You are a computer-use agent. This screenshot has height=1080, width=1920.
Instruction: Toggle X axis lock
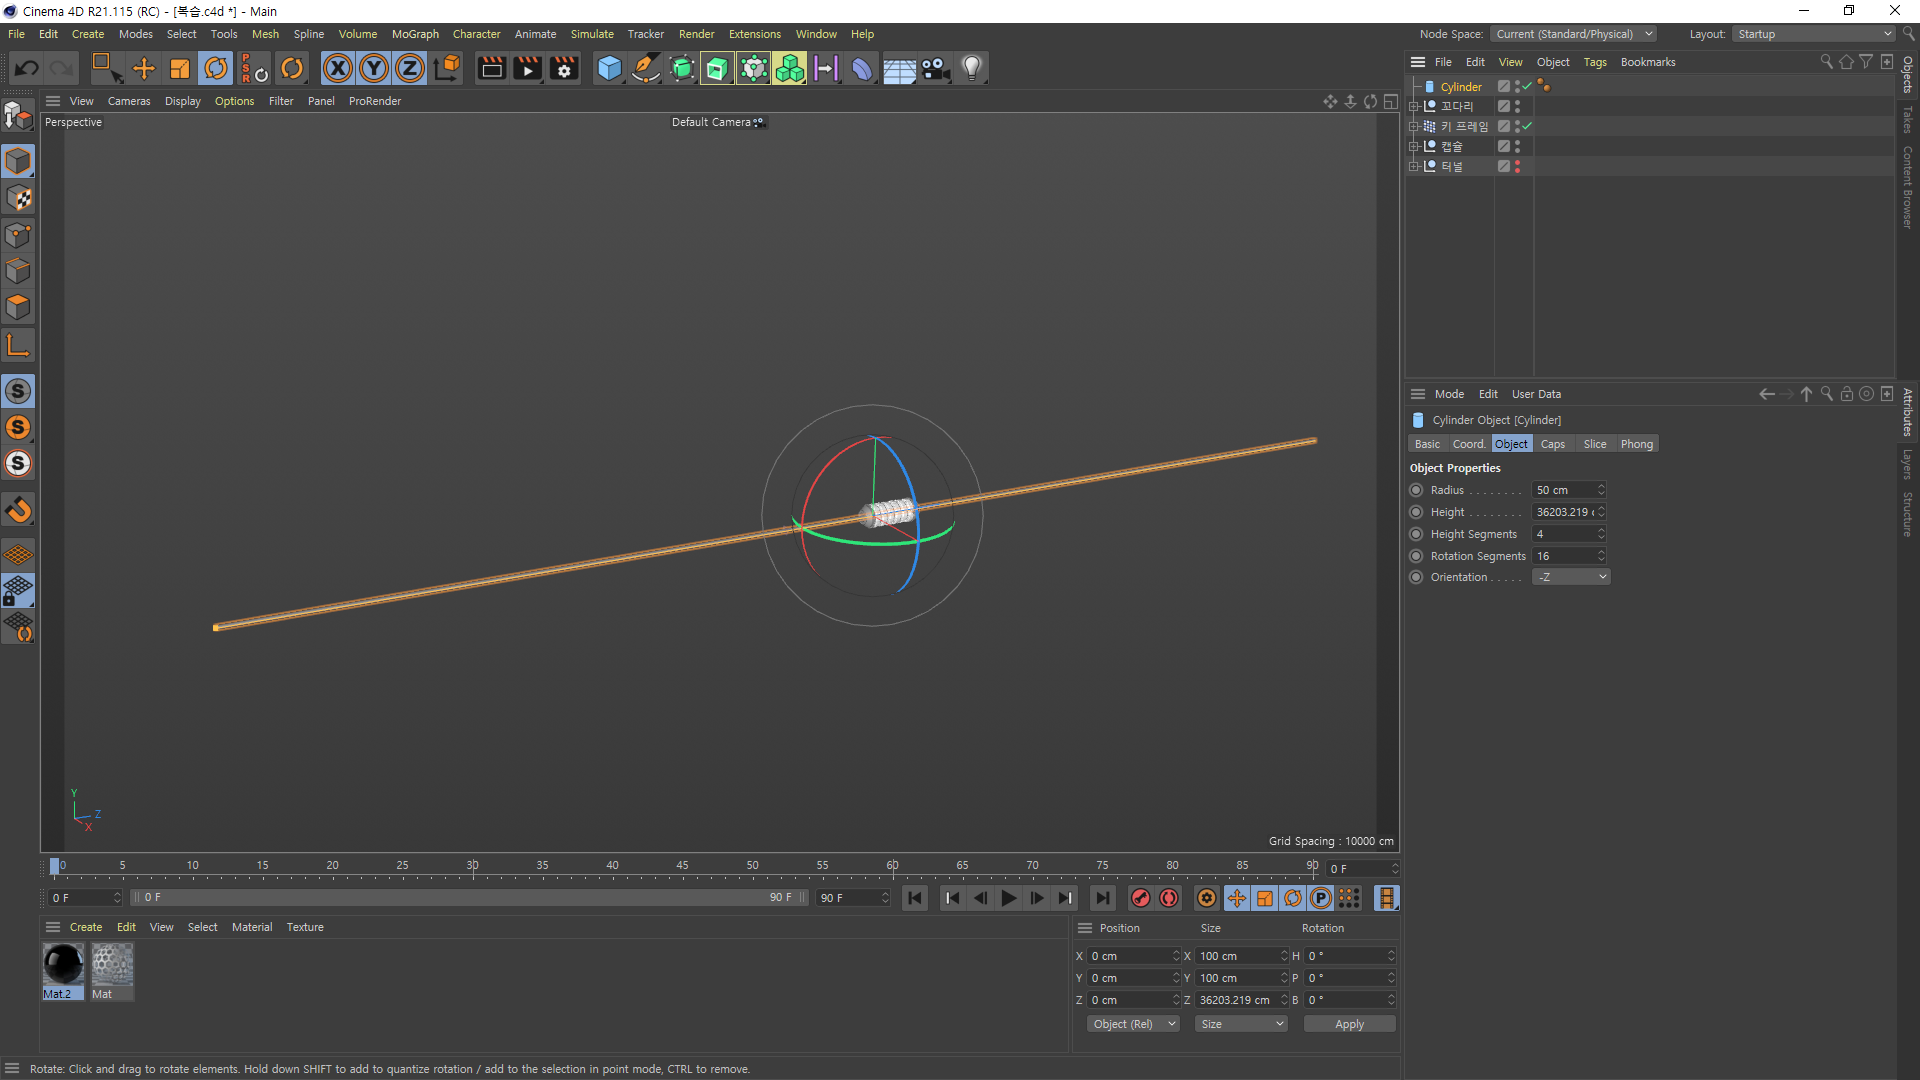[x=338, y=68]
